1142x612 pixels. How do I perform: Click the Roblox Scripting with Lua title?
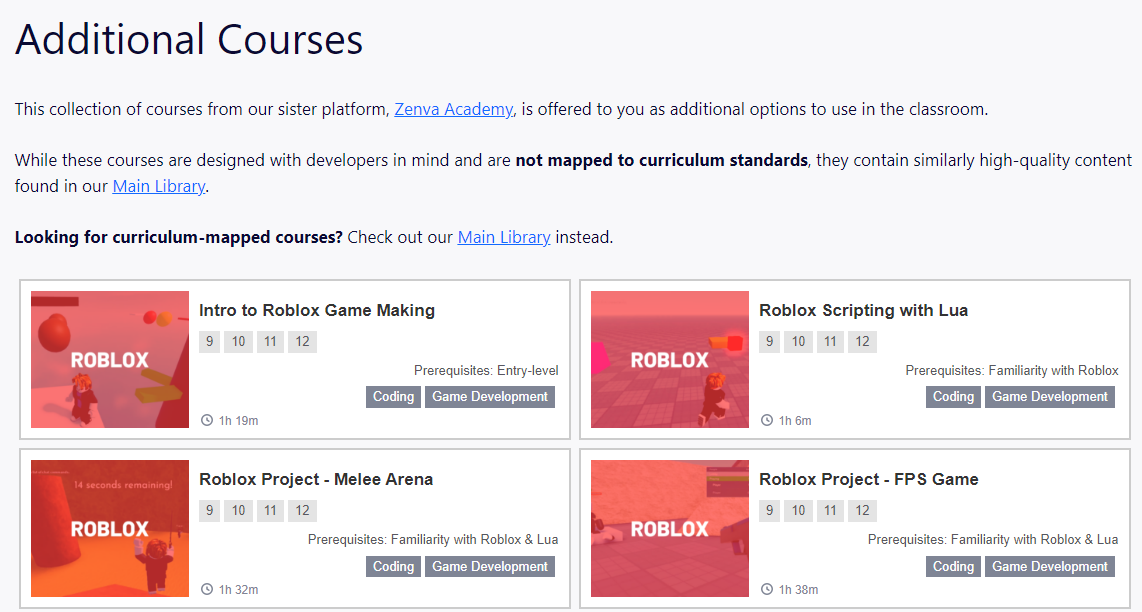[x=863, y=310]
